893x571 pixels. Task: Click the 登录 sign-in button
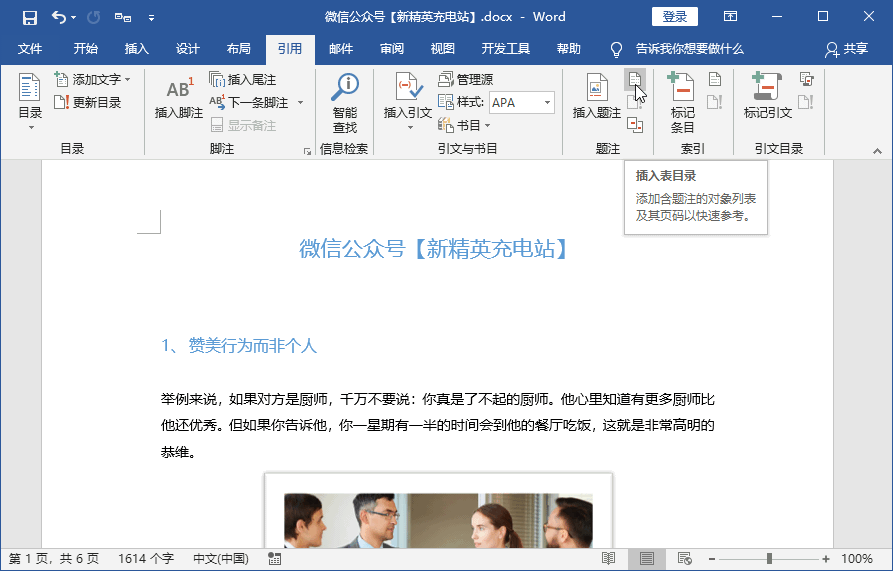675,17
